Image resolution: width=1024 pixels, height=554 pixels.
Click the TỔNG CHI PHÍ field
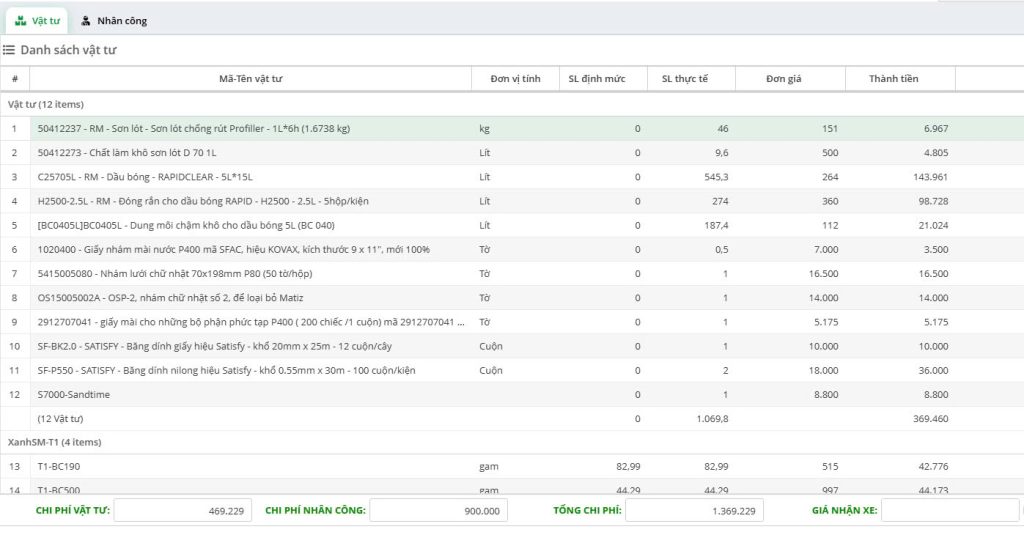694,511
